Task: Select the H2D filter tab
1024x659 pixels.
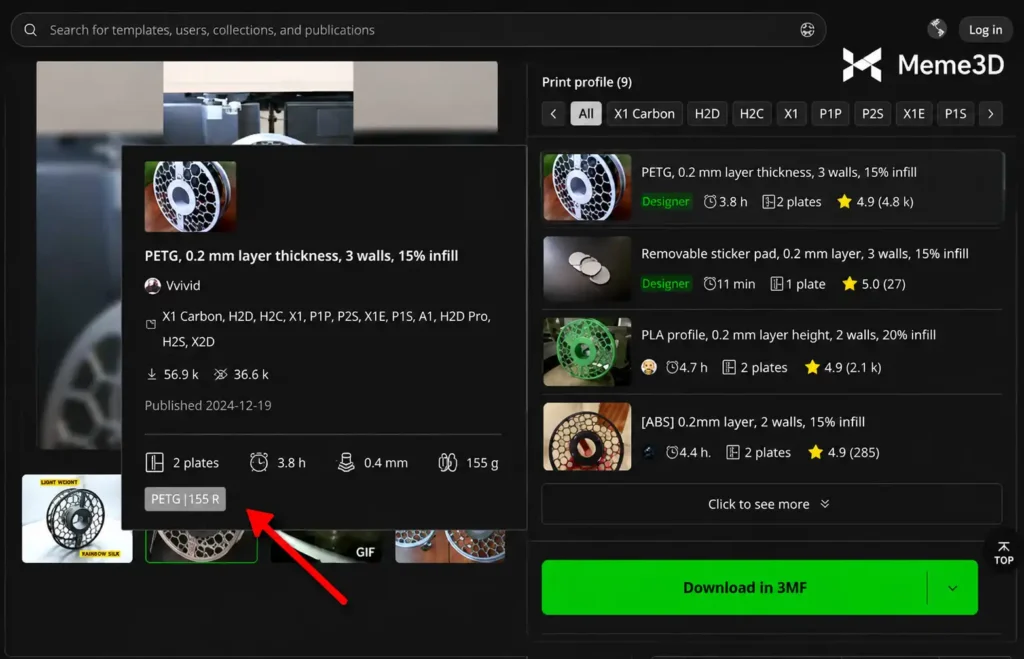Action: pyautogui.click(x=707, y=114)
